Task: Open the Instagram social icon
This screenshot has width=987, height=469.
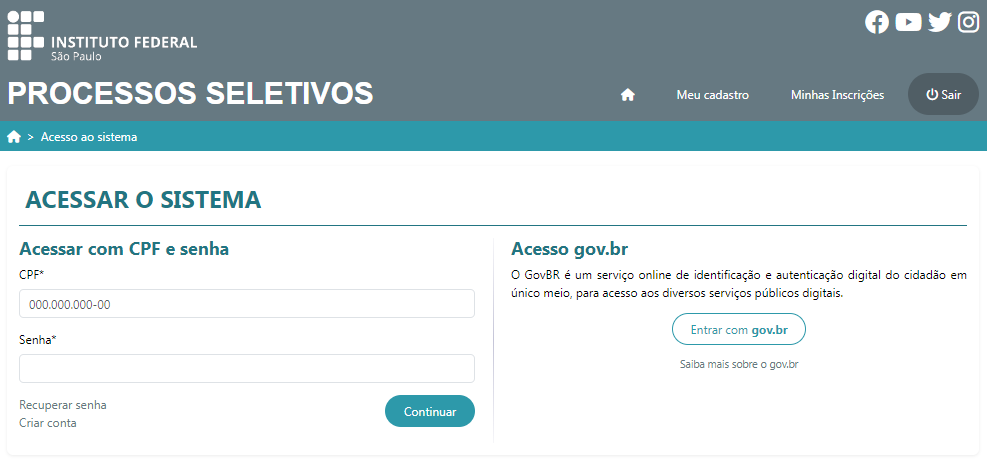Action: click(968, 23)
